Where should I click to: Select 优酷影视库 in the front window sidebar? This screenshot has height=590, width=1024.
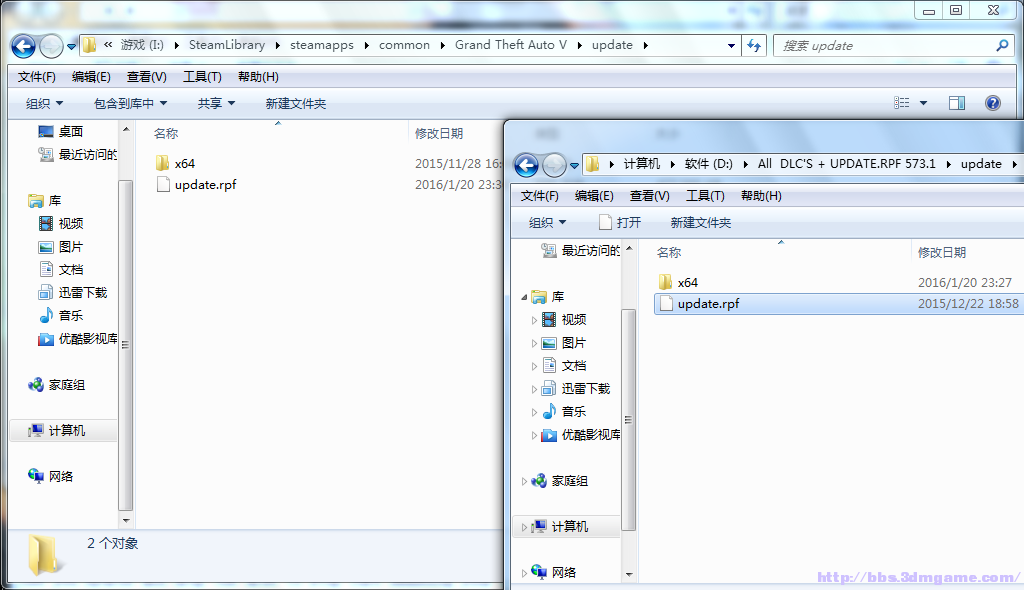(x=581, y=434)
